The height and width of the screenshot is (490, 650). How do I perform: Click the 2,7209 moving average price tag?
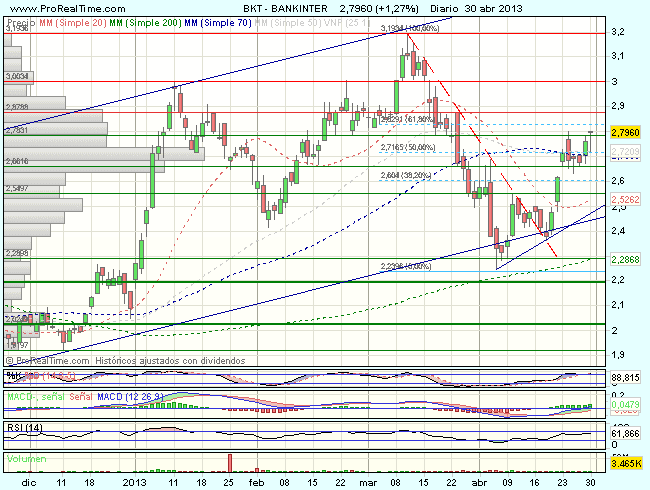pyautogui.click(x=625, y=151)
